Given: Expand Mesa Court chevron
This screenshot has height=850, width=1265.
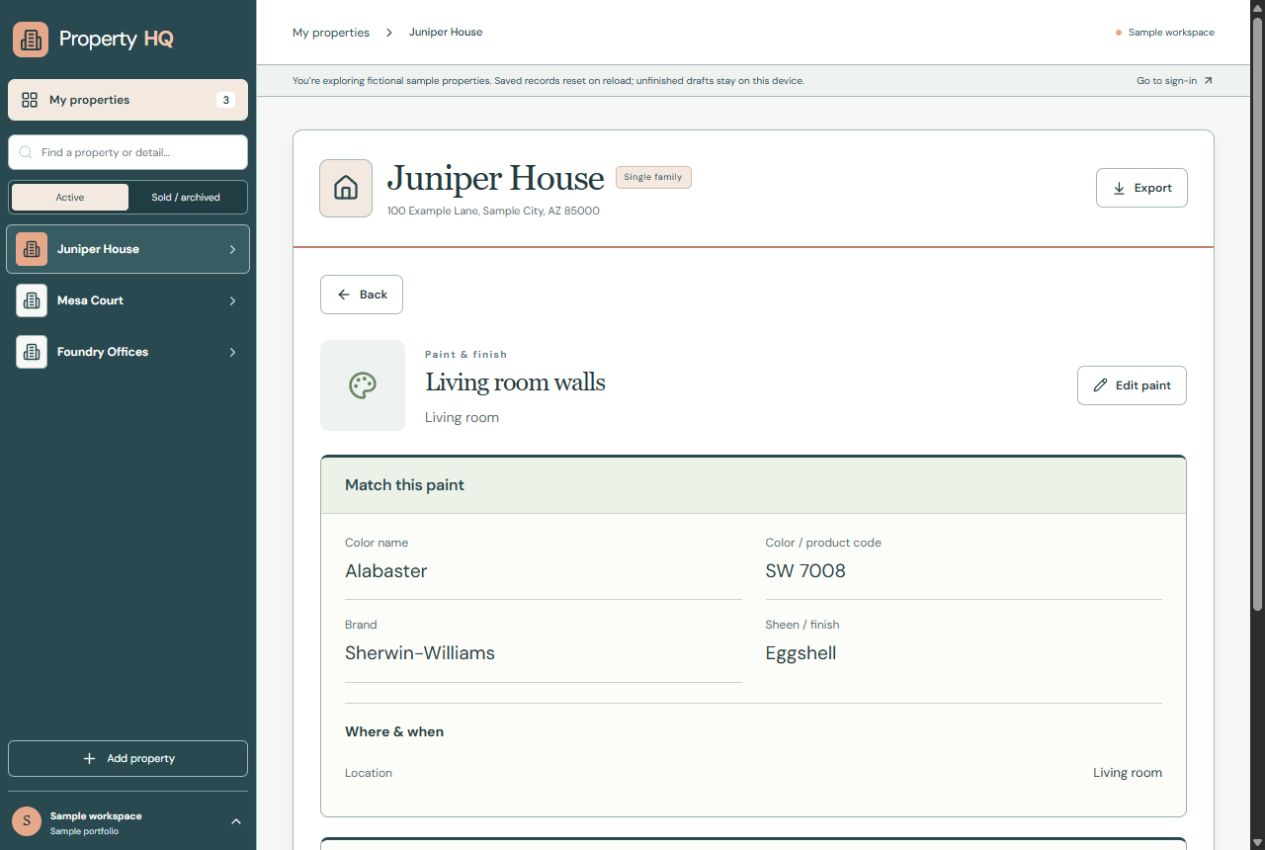Looking at the screenshot, I should coord(232,301).
